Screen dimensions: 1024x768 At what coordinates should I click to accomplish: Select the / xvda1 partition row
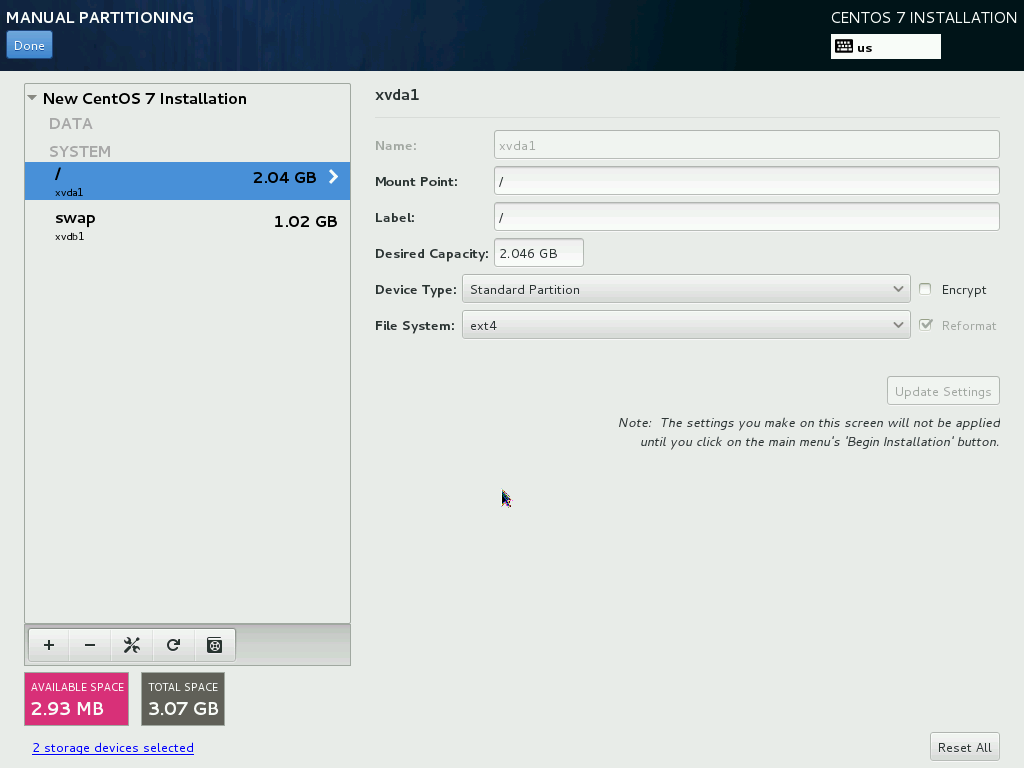point(187,181)
